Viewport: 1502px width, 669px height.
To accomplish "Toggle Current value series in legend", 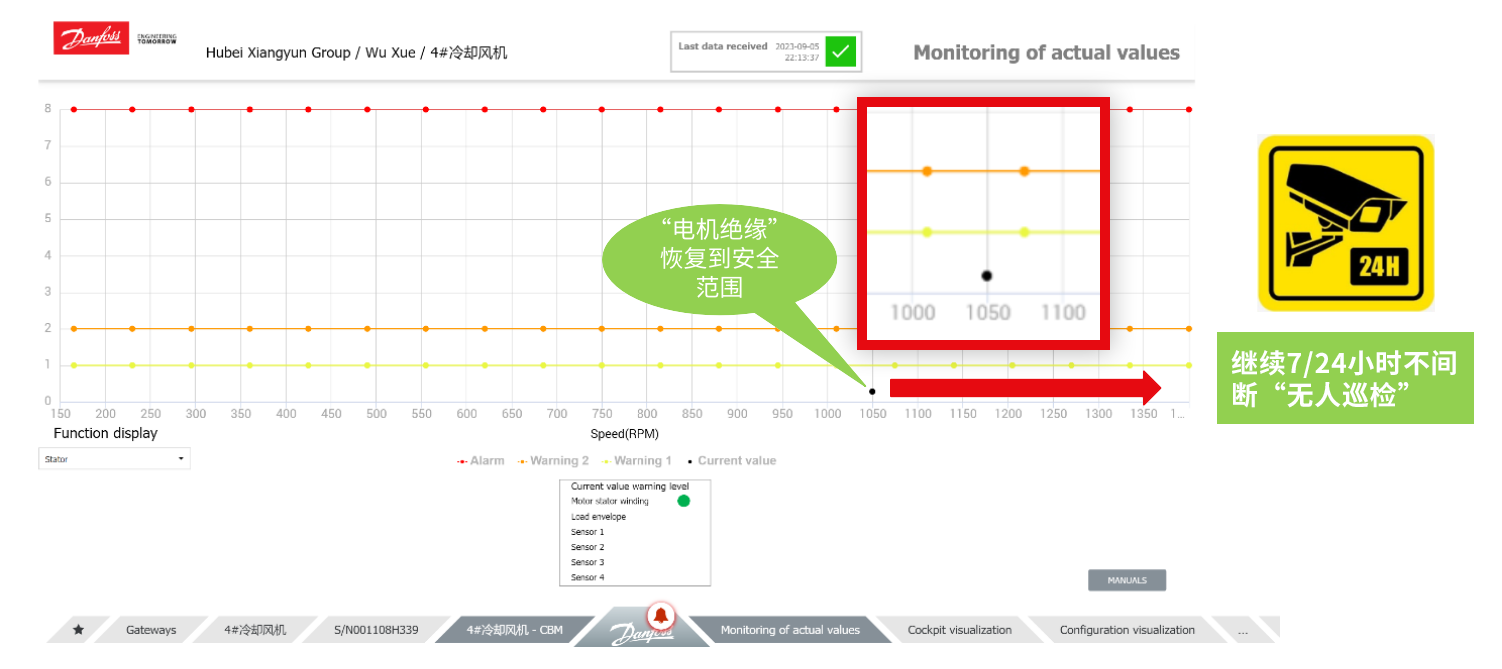I will click(x=731, y=461).
